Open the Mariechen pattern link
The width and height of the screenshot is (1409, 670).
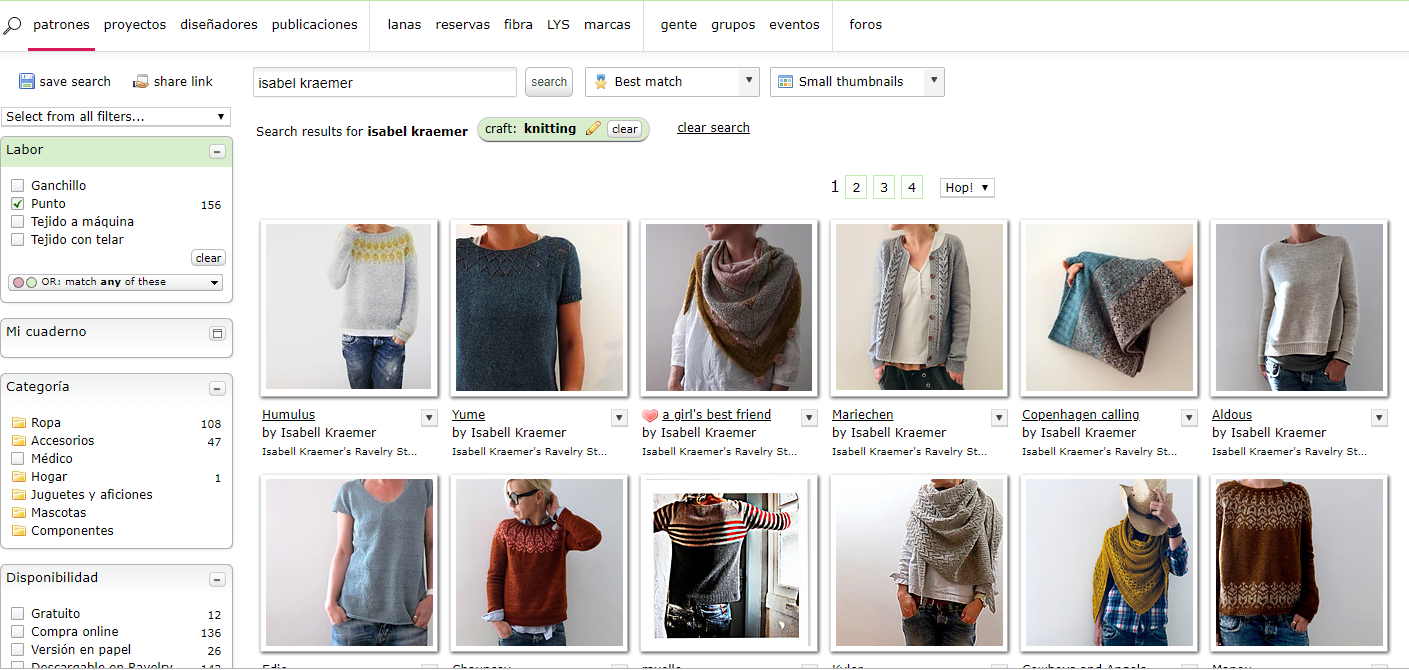click(863, 415)
